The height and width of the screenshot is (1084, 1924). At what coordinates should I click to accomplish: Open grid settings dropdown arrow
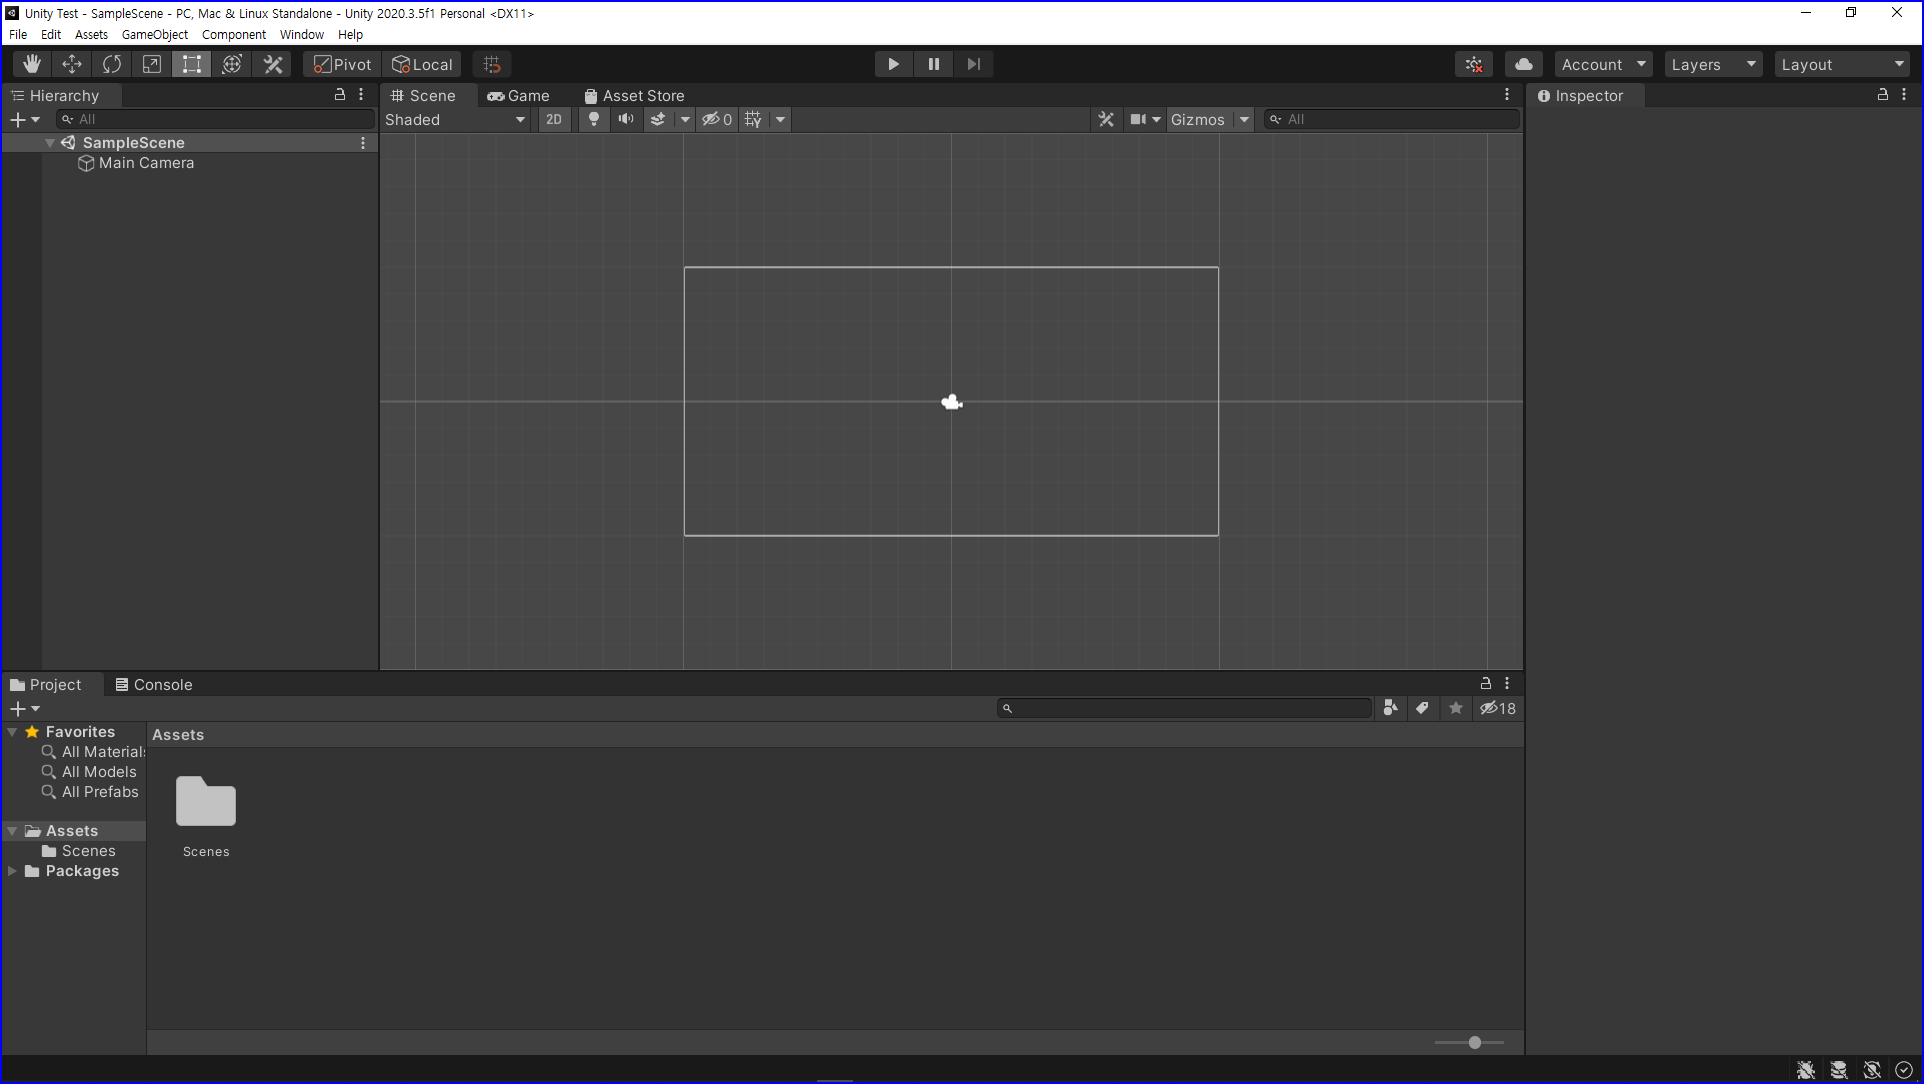[x=781, y=119]
